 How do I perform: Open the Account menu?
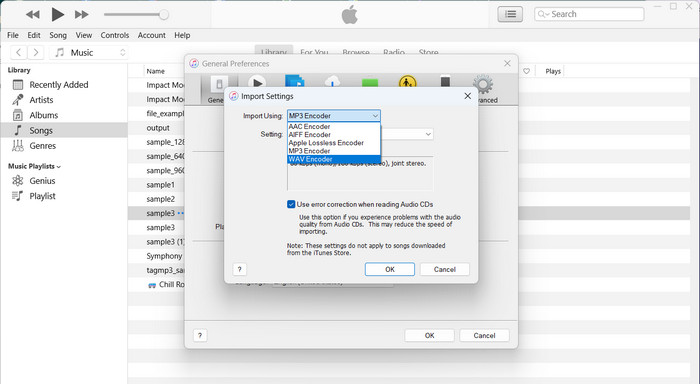[x=151, y=35]
